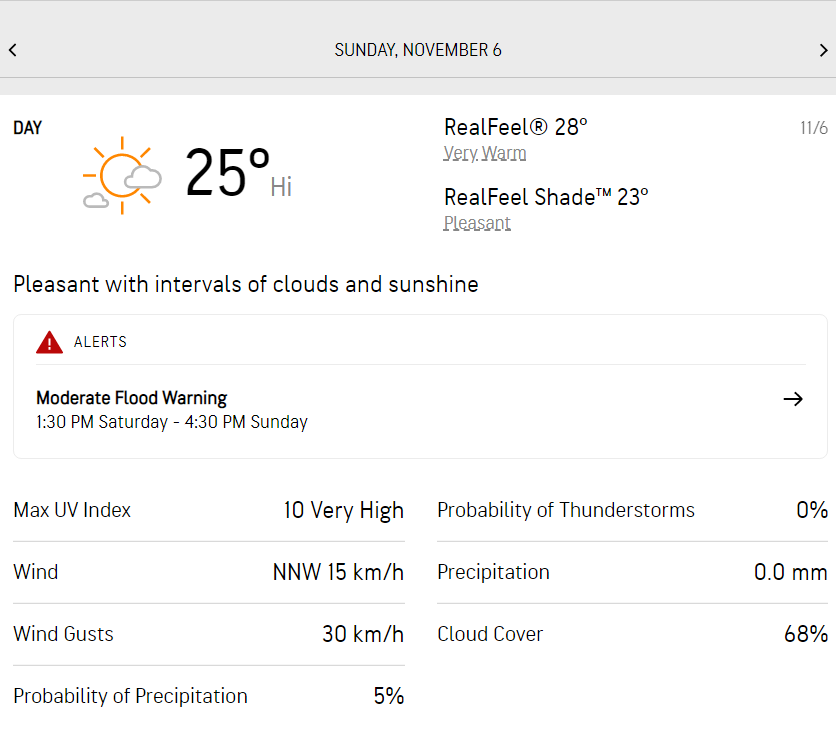Click the previous day left arrow
This screenshot has height=751, width=836.
click(x=12, y=50)
